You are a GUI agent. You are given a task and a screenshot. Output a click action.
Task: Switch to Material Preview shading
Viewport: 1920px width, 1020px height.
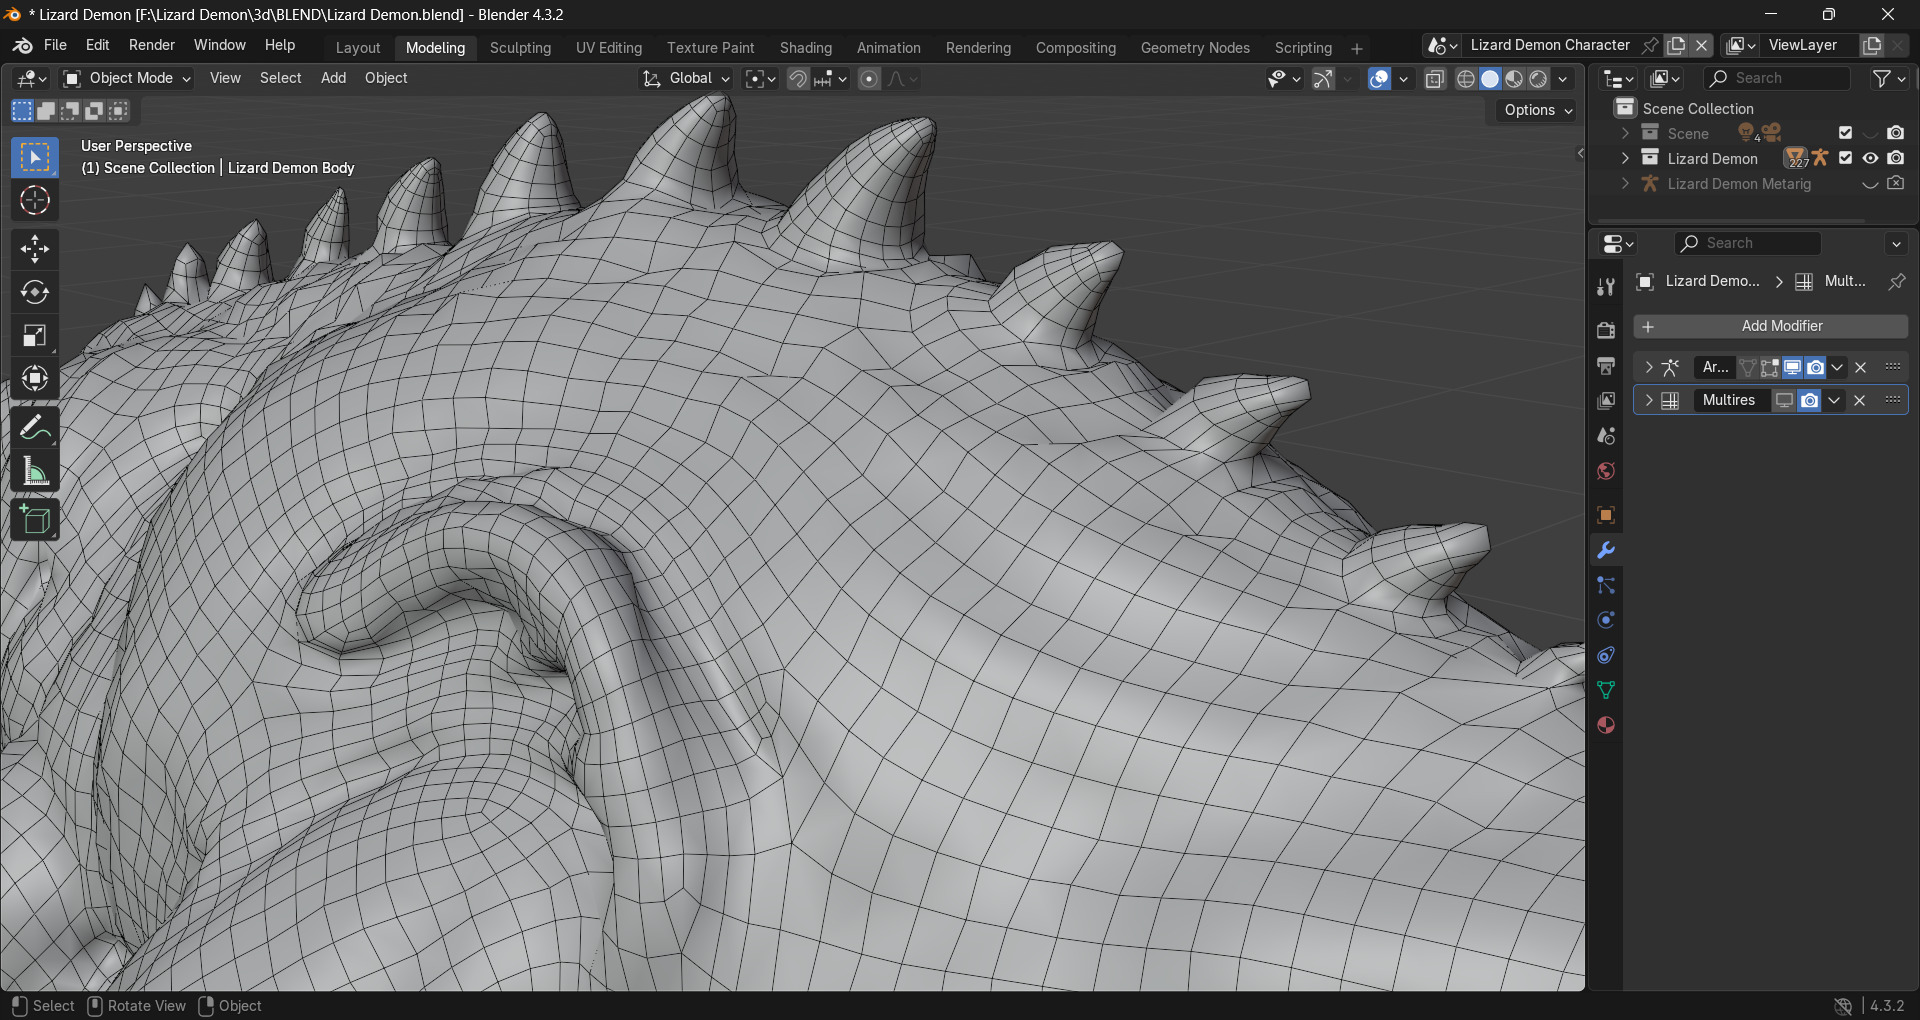[x=1514, y=79]
